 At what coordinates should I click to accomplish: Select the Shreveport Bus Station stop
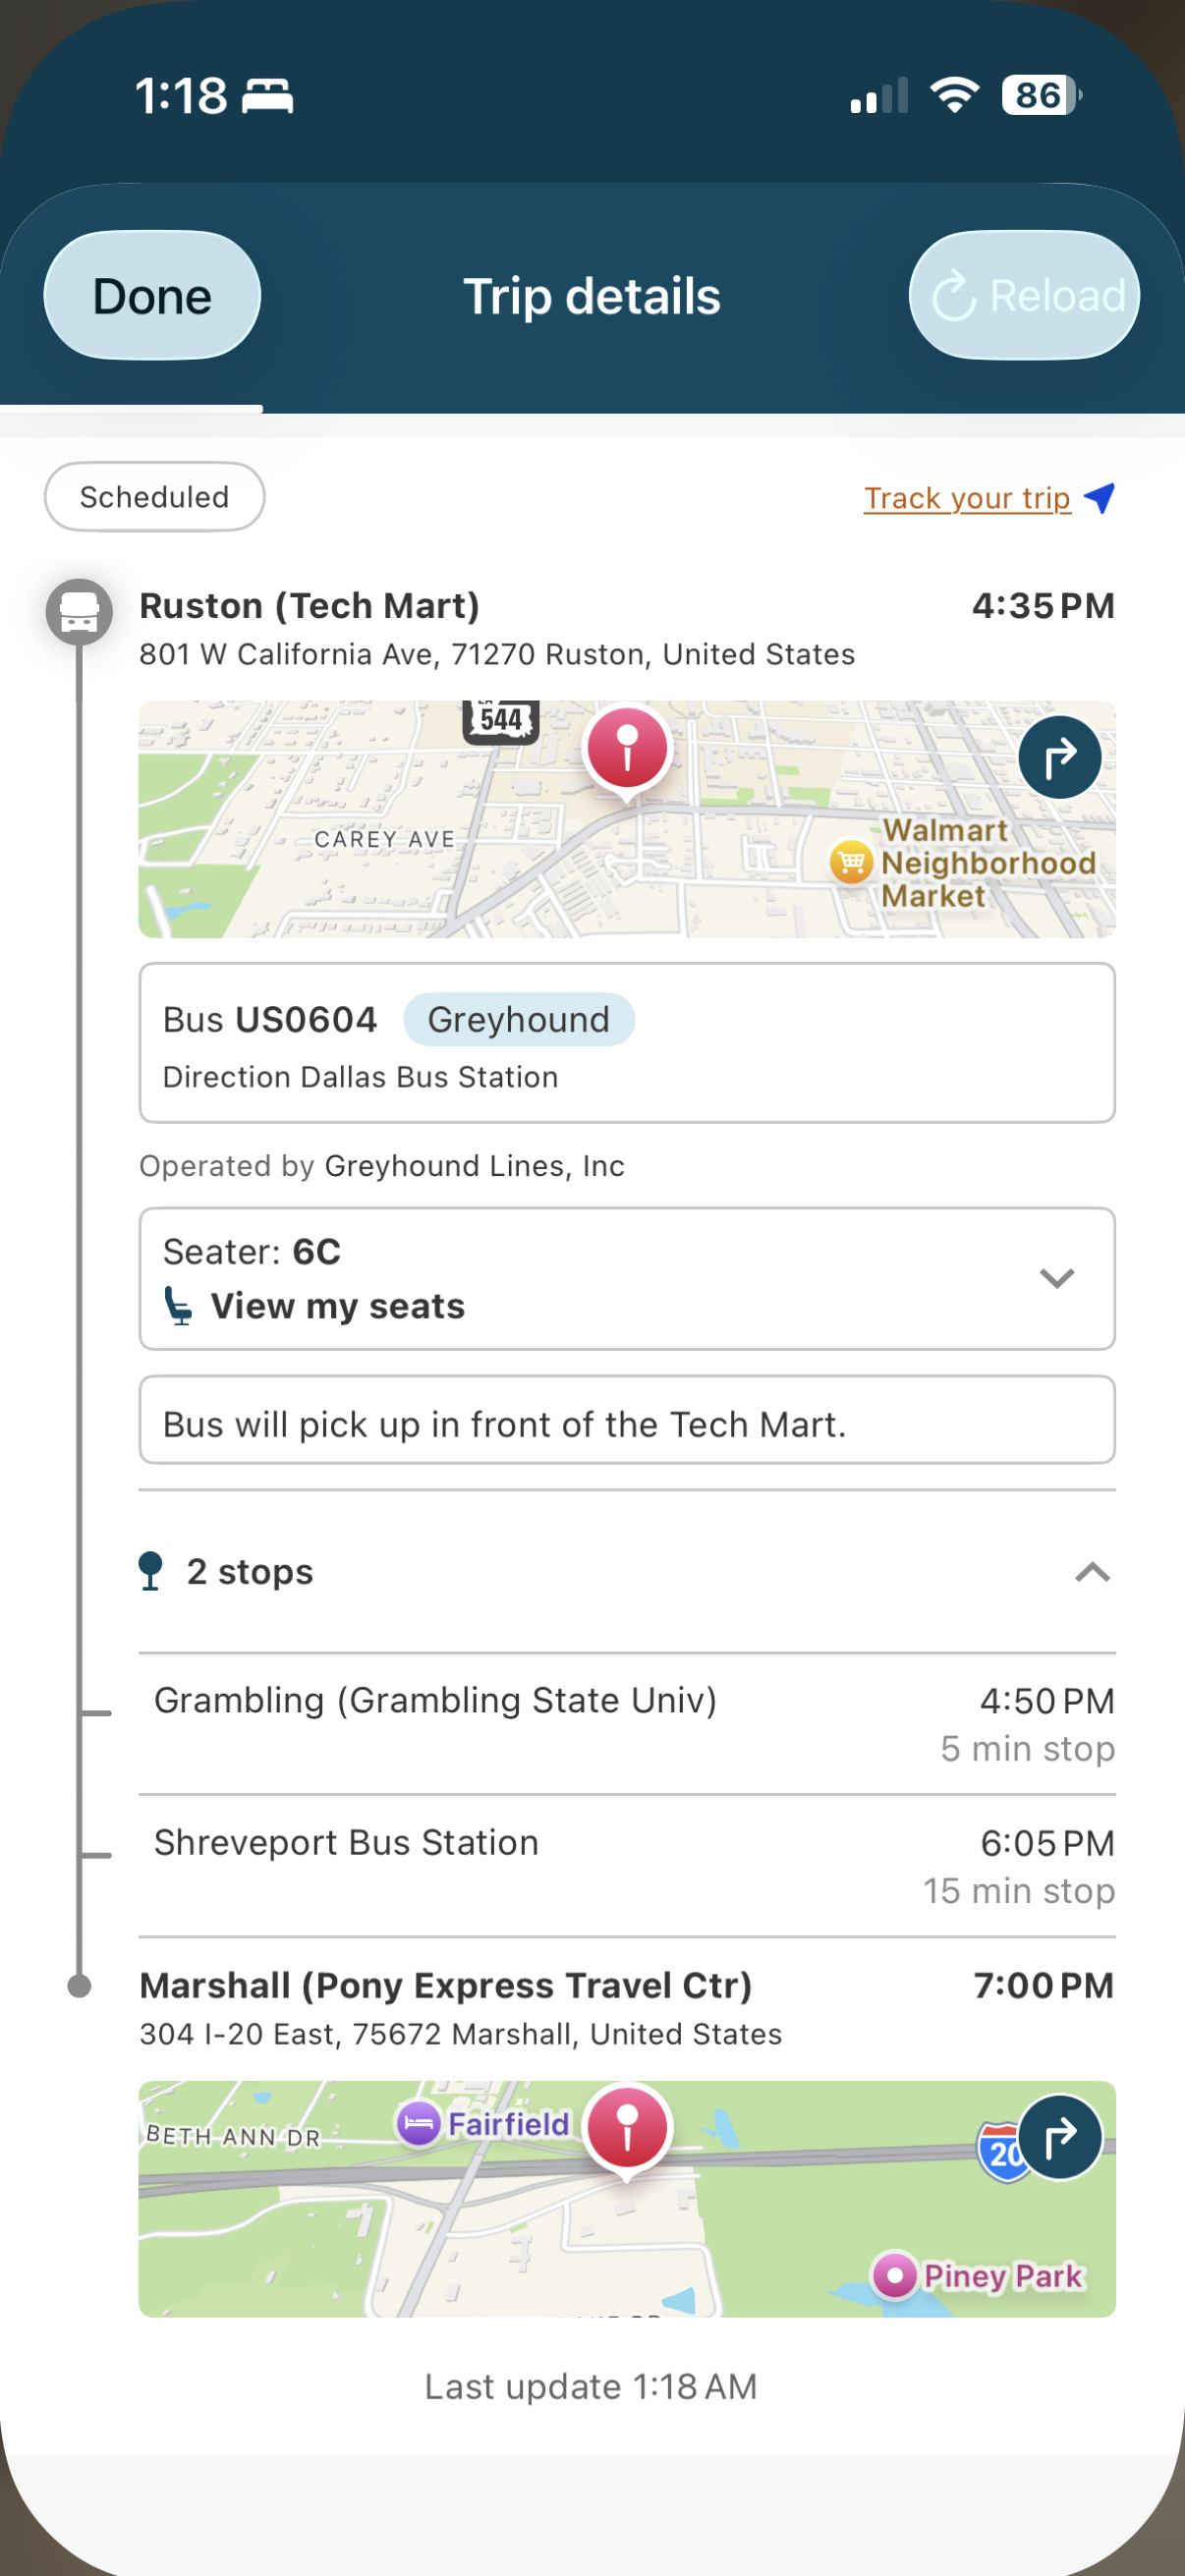pos(627,1865)
